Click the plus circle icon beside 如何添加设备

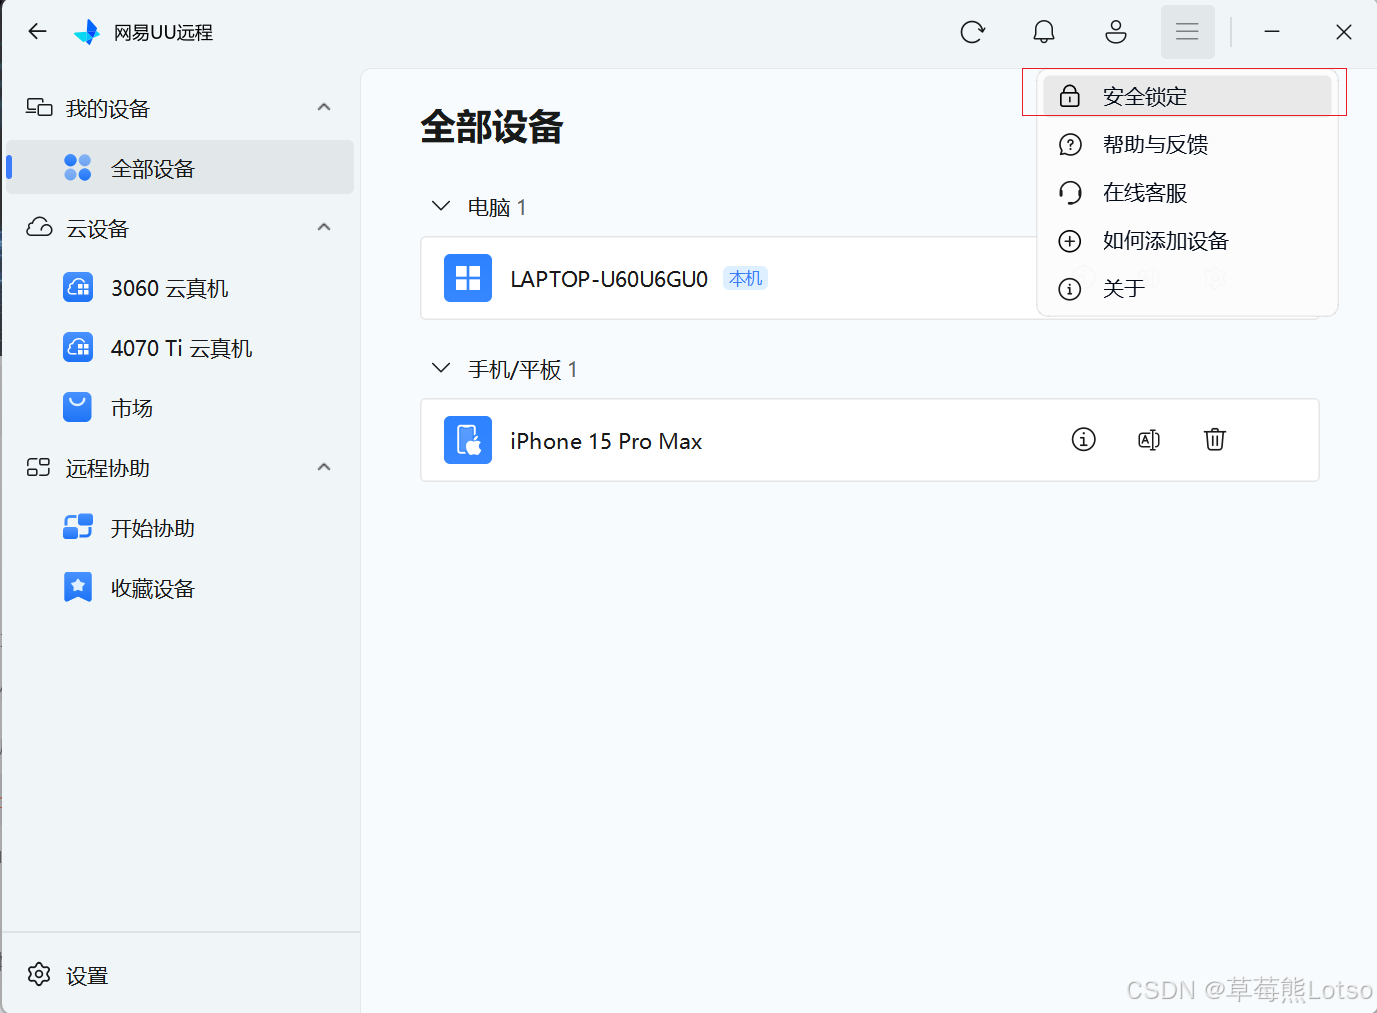(1070, 241)
